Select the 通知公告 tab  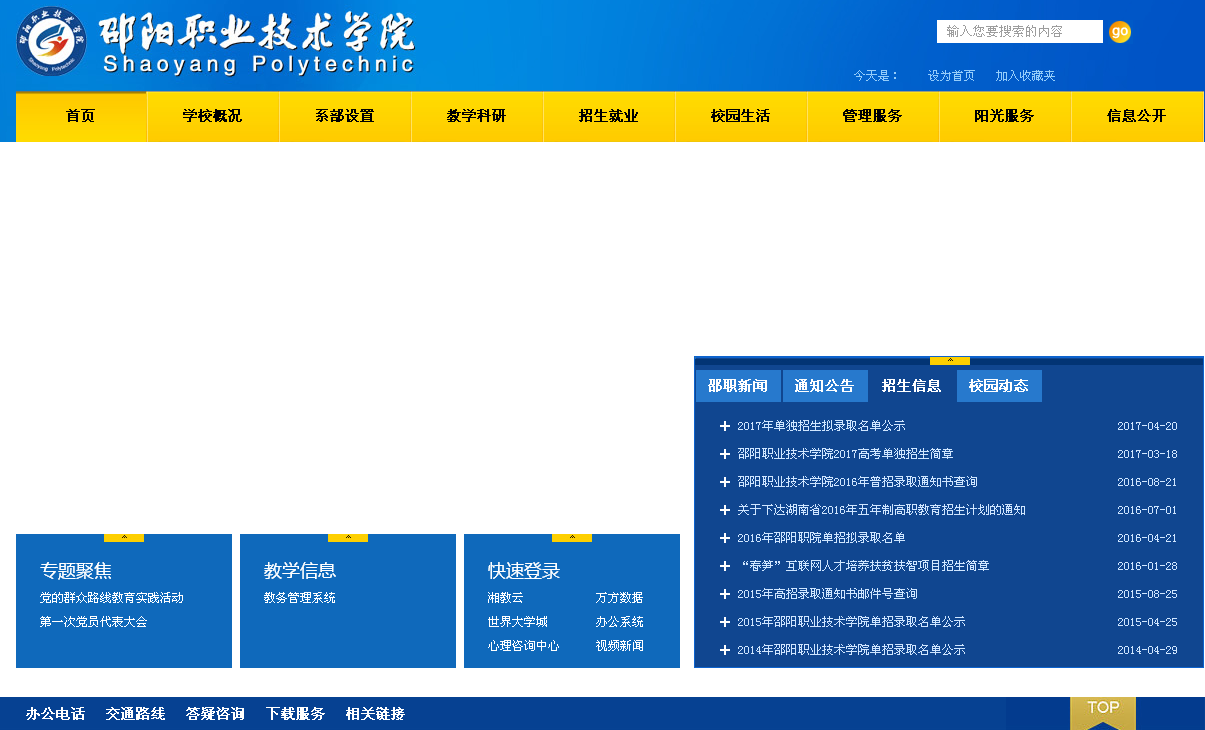(824, 386)
